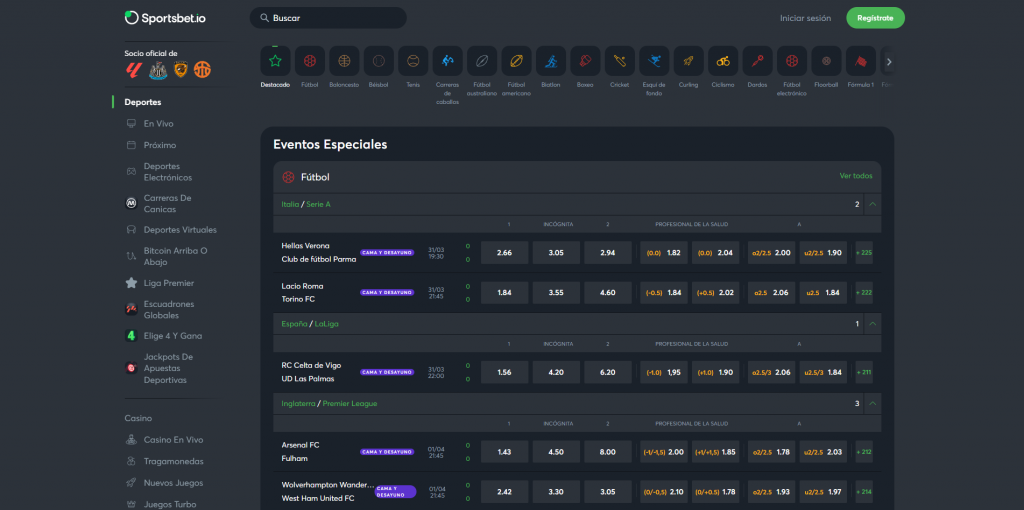The image size is (1024, 510).
Task: Open the Floorball sport icon
Action: click(826, 61)
